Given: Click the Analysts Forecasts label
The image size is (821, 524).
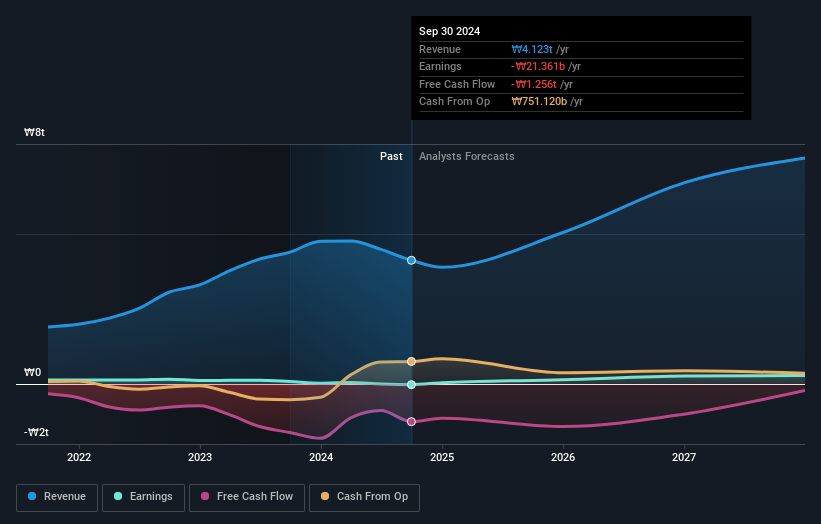Looking at the screenshot, I should pos(467,157).
